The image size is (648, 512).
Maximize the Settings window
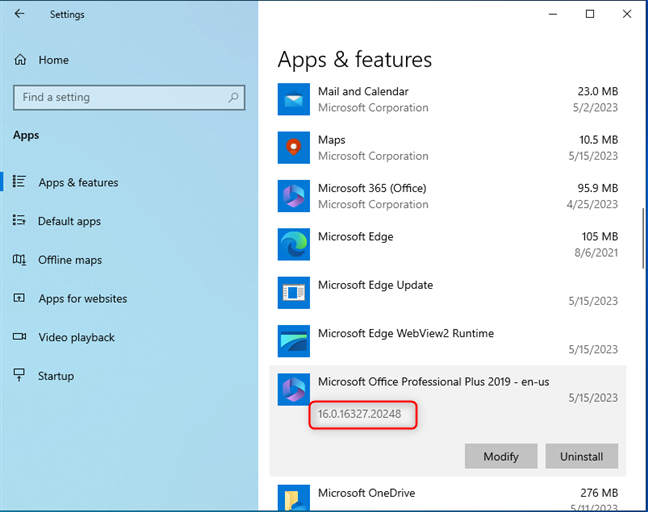pyautogui.click(x=590, y=14)
